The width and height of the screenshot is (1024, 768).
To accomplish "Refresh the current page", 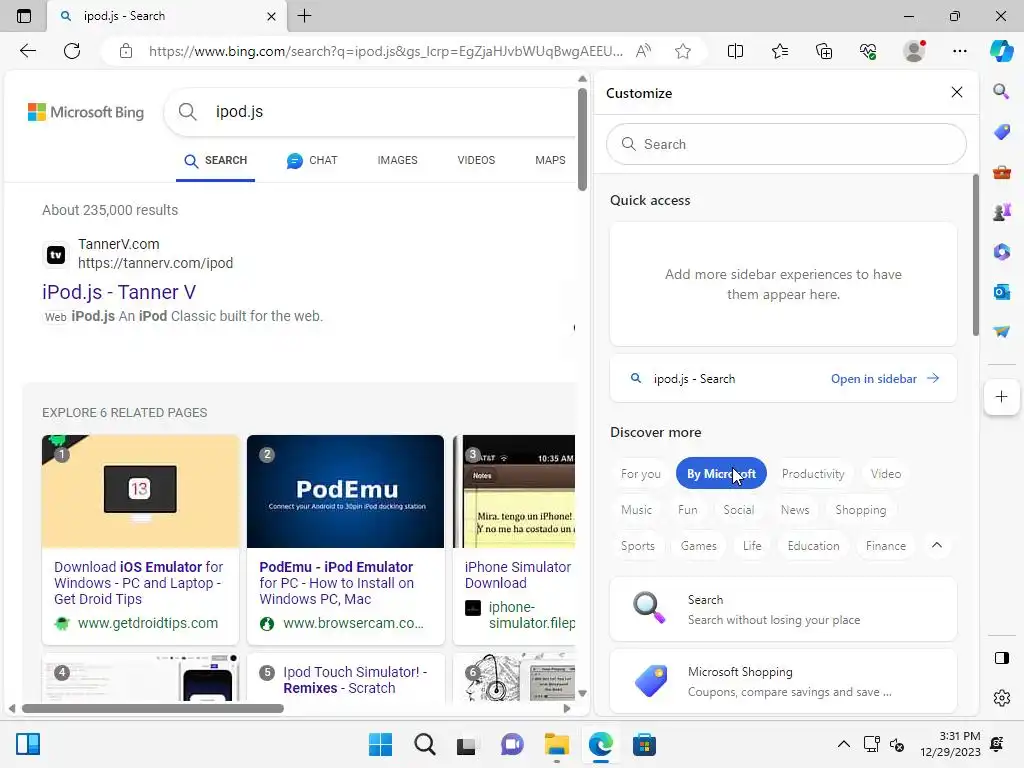I will pyautogui.click(x=72, y=51).
